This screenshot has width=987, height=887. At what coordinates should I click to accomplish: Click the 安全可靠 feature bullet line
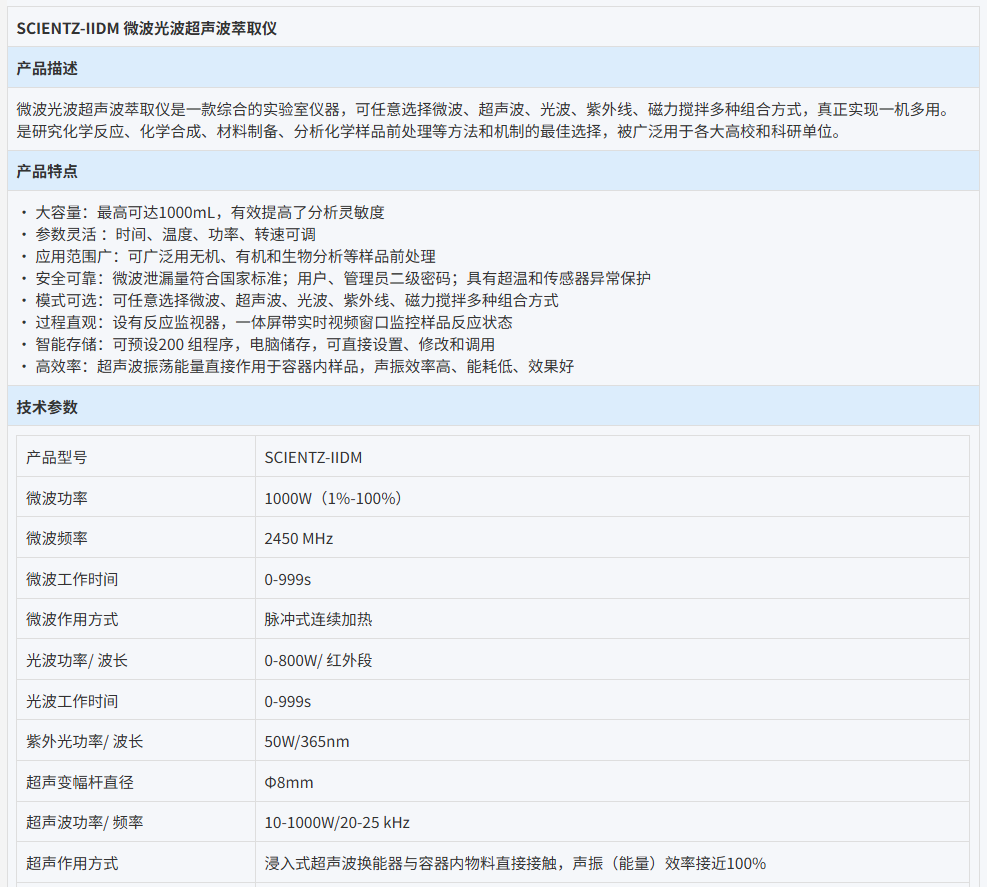pyautogui.click(x=343, y=278)
